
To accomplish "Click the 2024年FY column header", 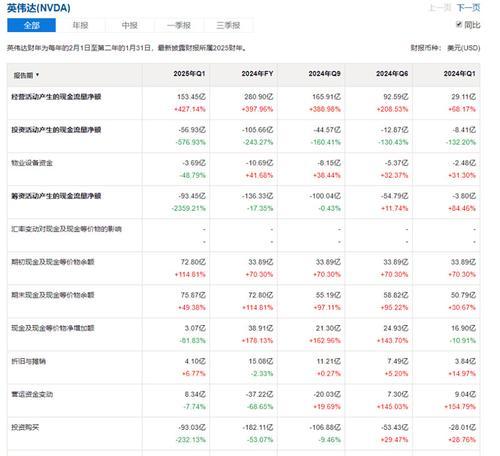I will coord(257,74).
